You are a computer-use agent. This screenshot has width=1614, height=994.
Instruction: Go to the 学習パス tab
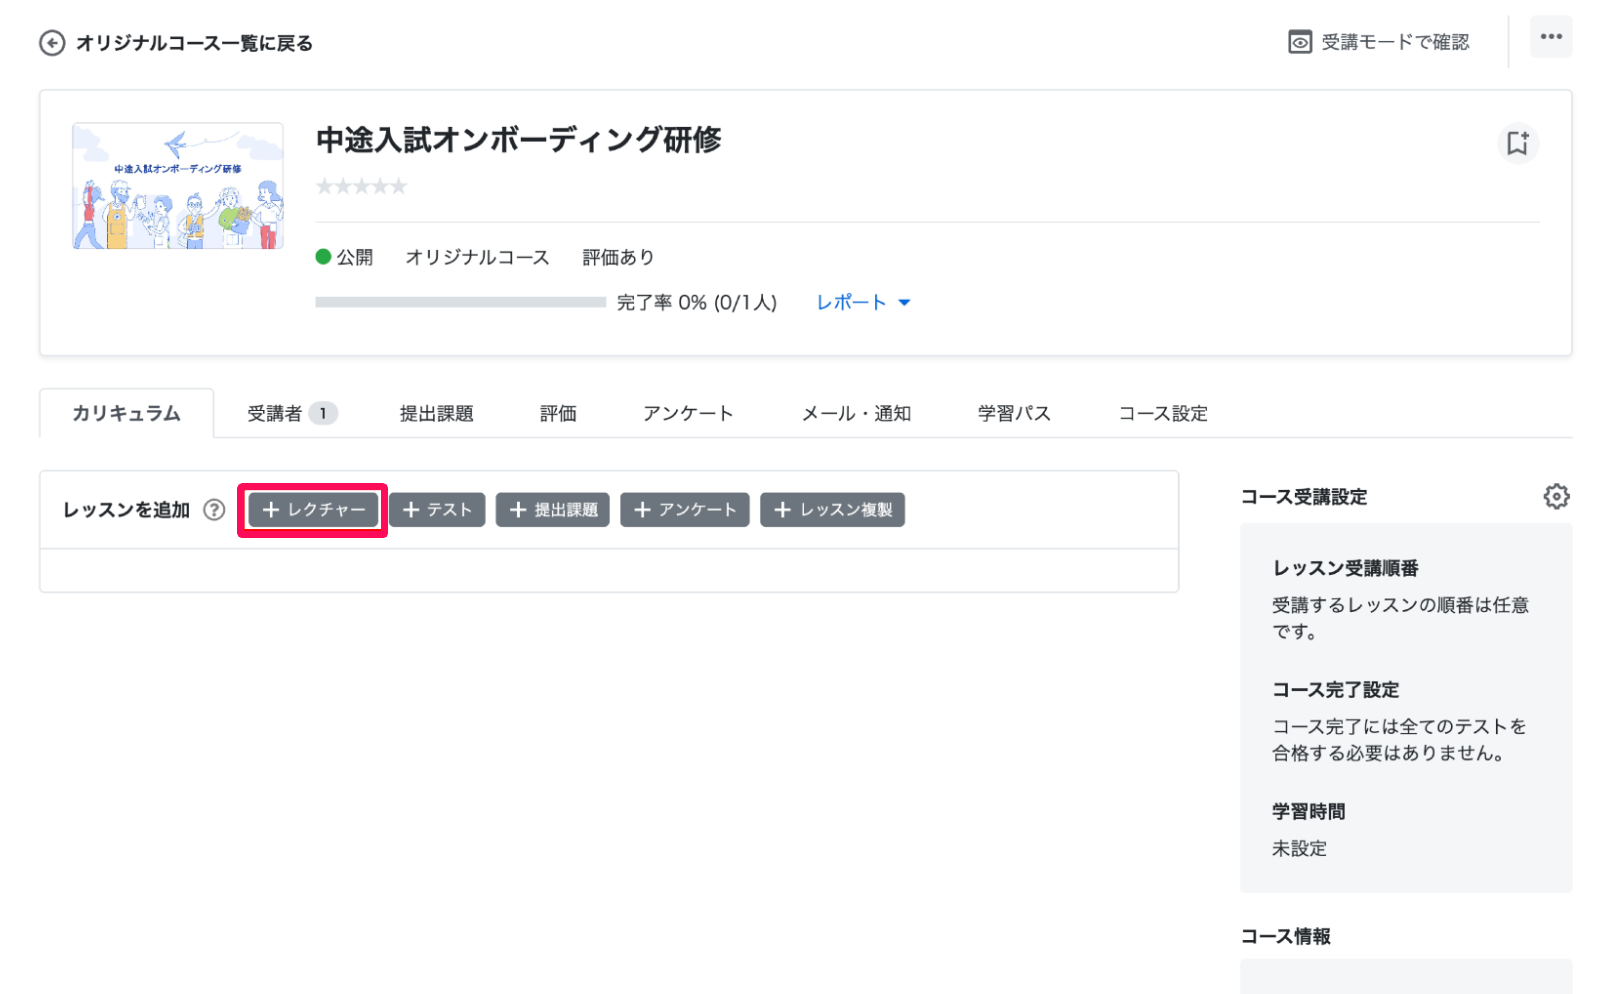pos(1014,413)
